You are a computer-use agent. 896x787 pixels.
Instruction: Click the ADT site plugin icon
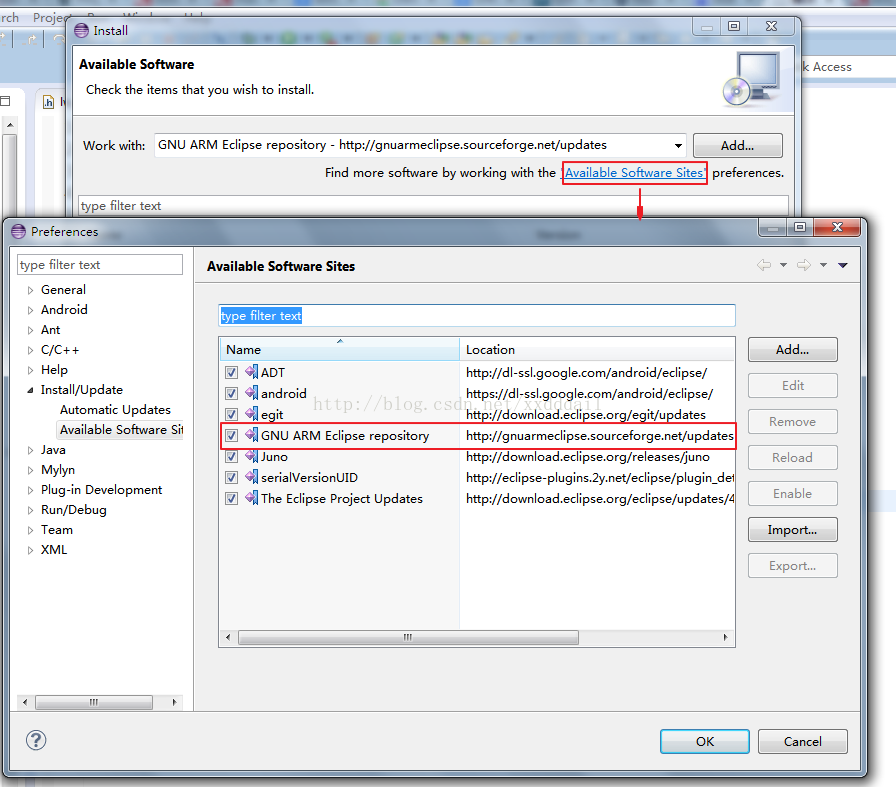pyautogui.click(x=251, y=372)
